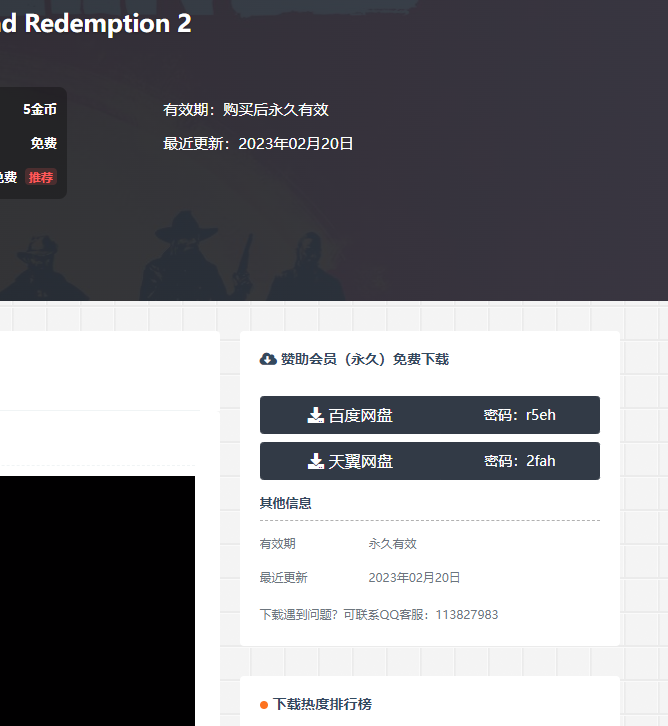668x726 pixels.
Task: Click the black video preview area
Action: pos(97,601)
